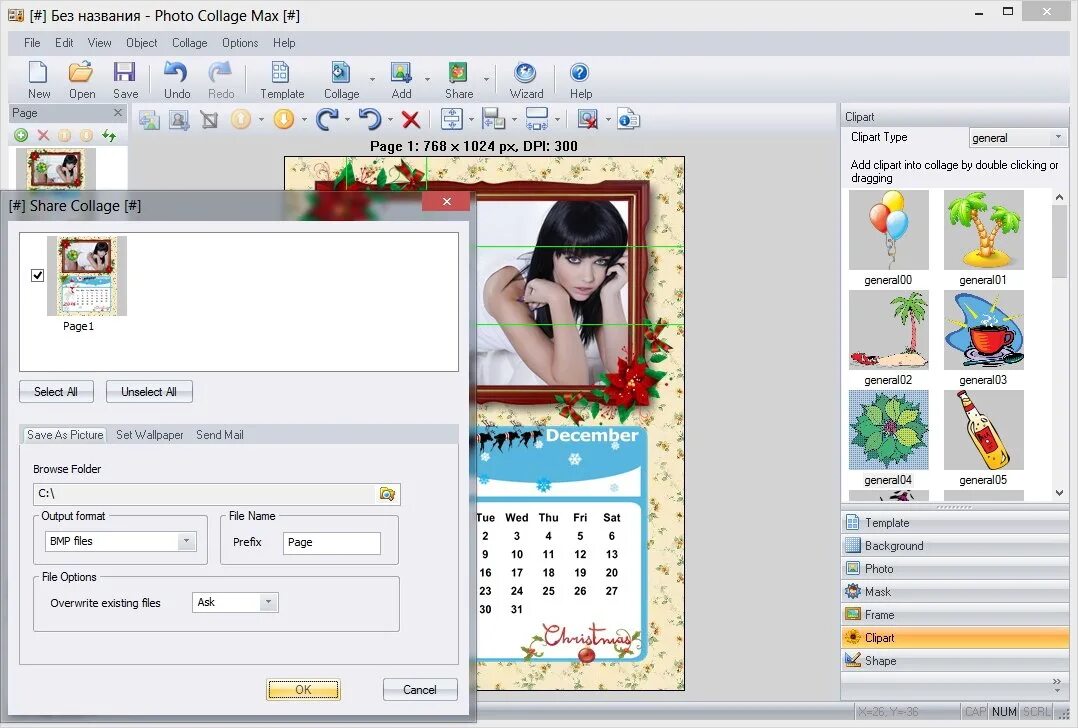Select the Save As Picture tab
Screen dimensions: 1078x728
(x=65, y=434)
